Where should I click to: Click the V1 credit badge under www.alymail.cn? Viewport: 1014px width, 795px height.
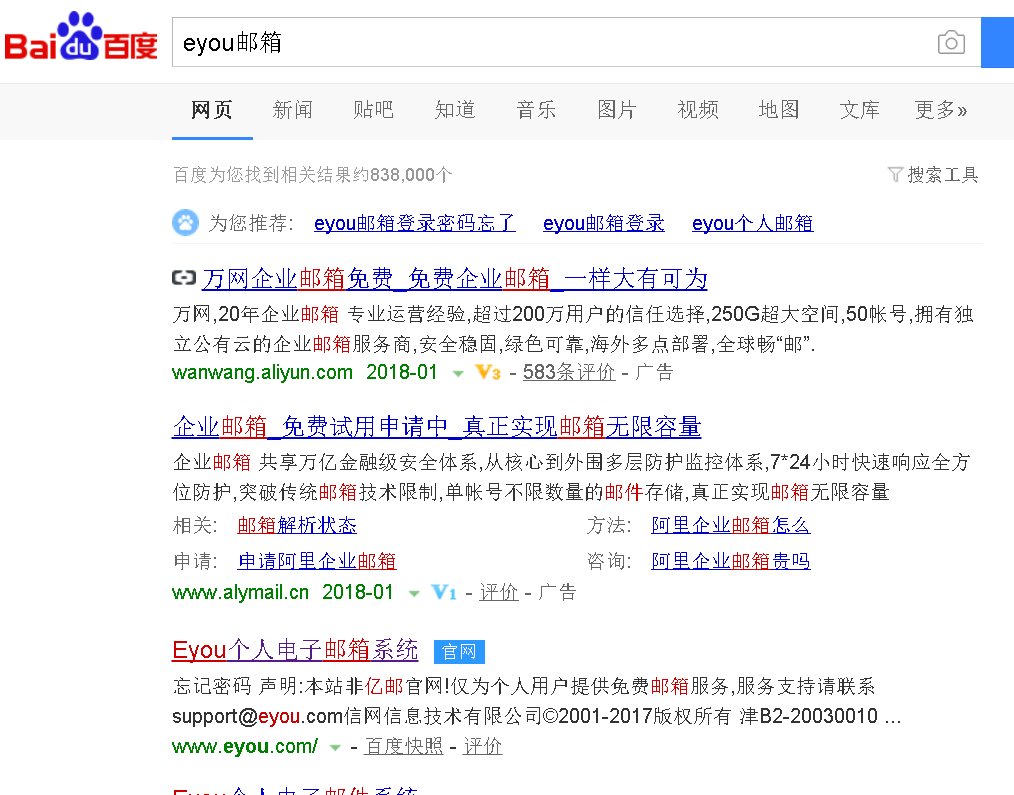click(x=444, y=592)
